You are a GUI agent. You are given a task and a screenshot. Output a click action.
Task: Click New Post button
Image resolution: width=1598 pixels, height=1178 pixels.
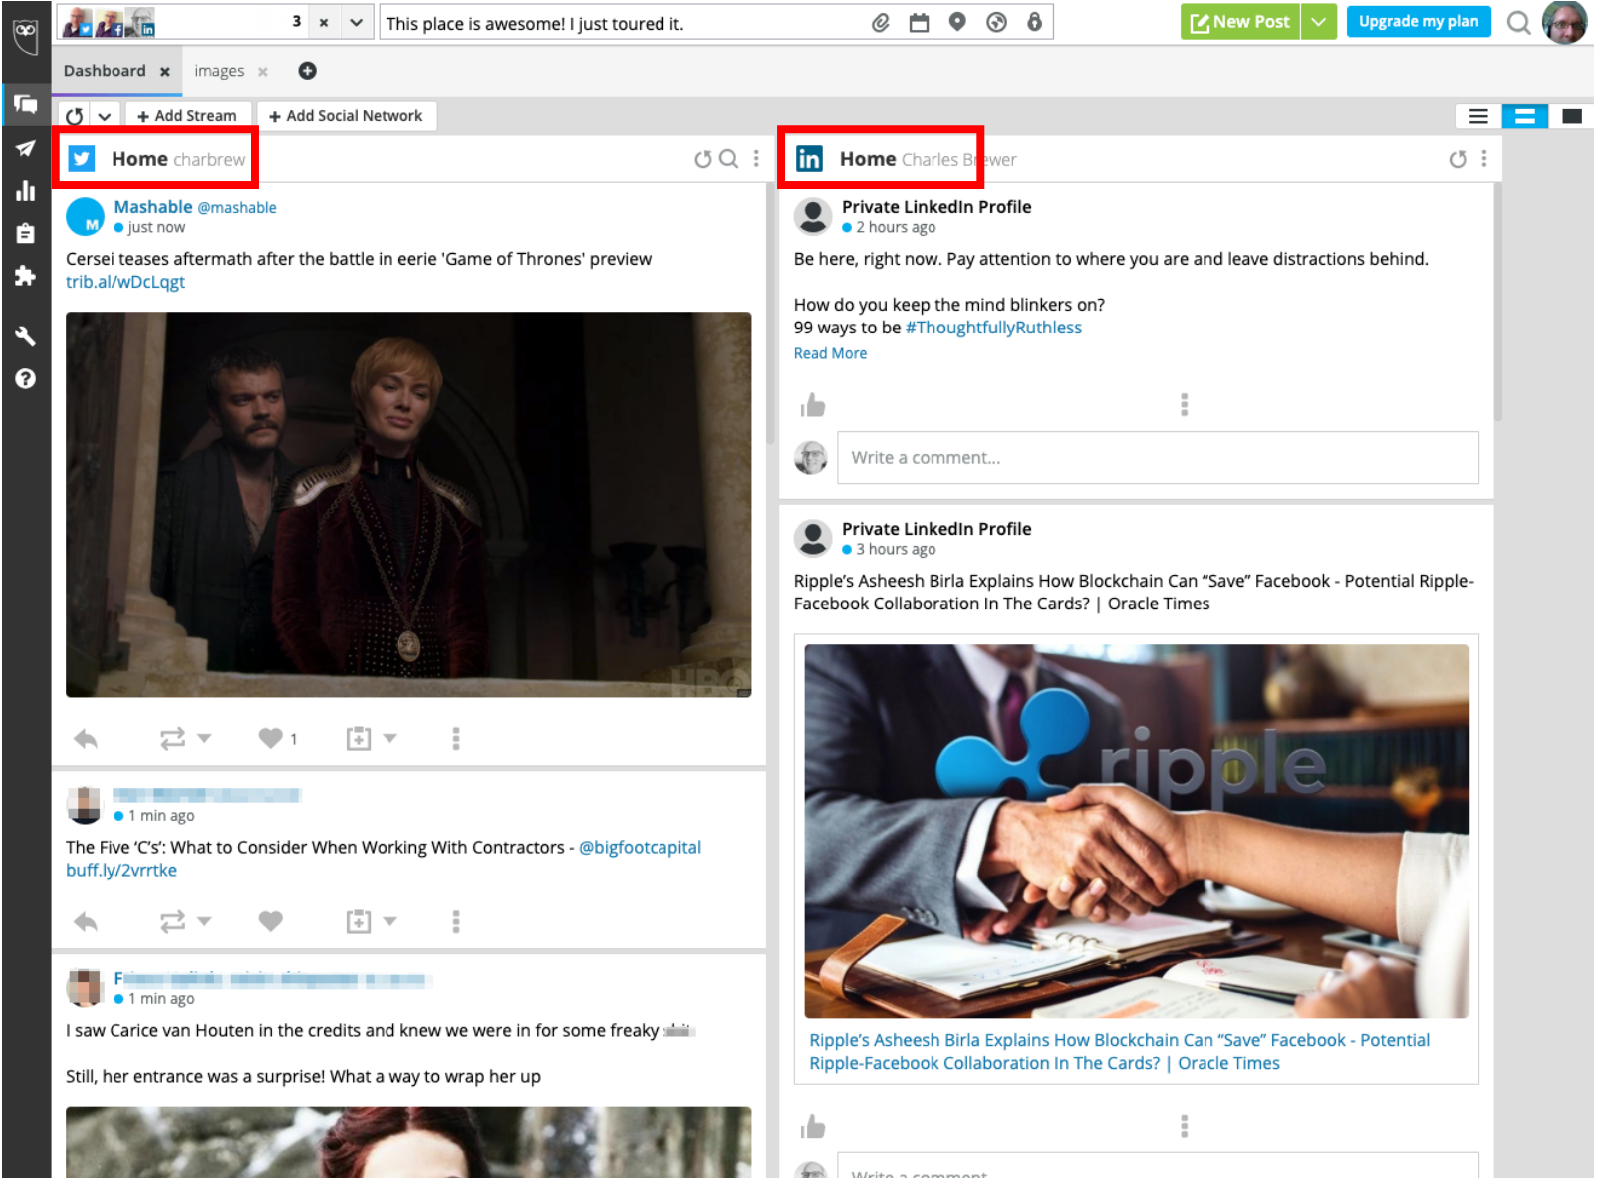pyautogui.click(x=1241, y=22)
